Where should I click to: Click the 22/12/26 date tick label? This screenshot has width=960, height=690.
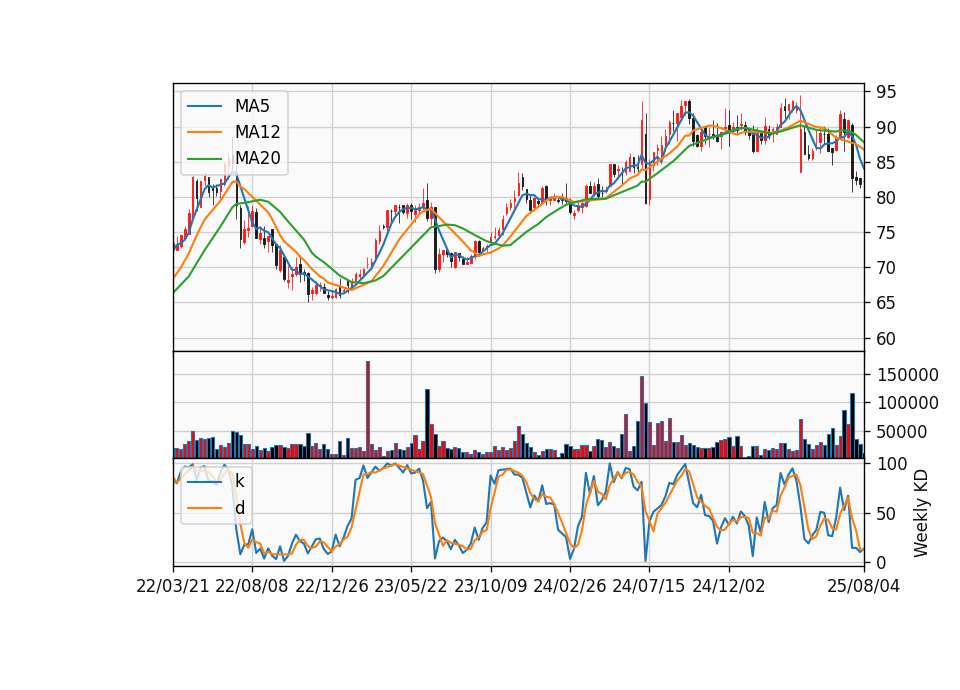(x=332, y=586)
